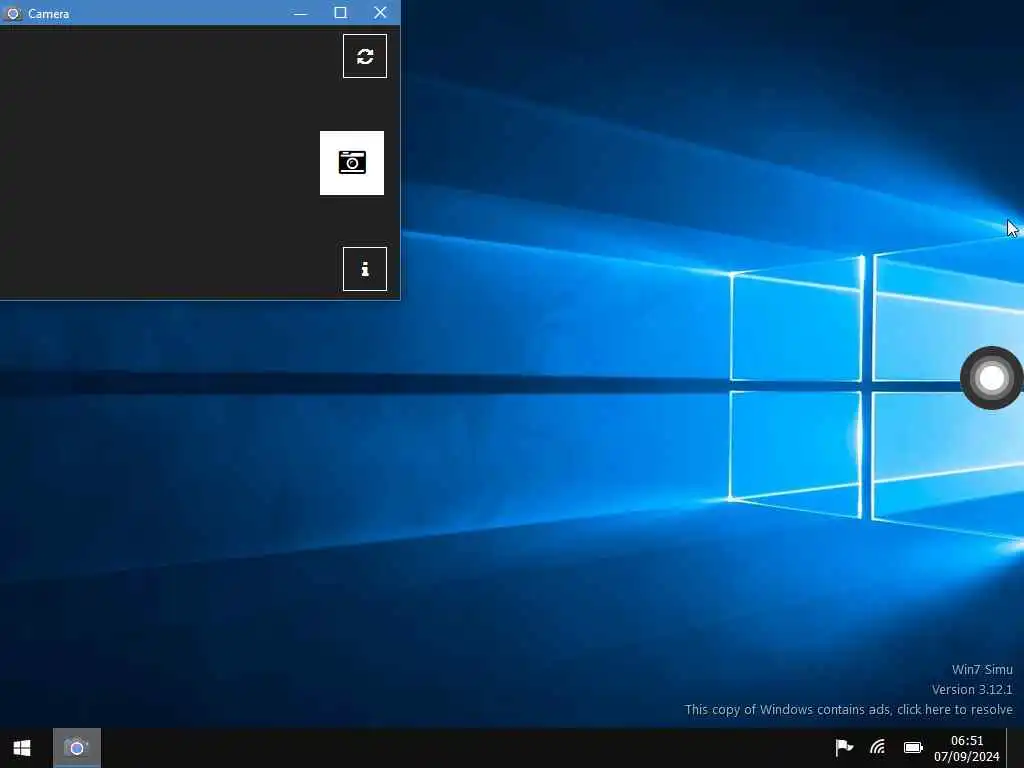Open the Windows Start menu
This screenshot has width=1024, height=768.
point(22,748)
